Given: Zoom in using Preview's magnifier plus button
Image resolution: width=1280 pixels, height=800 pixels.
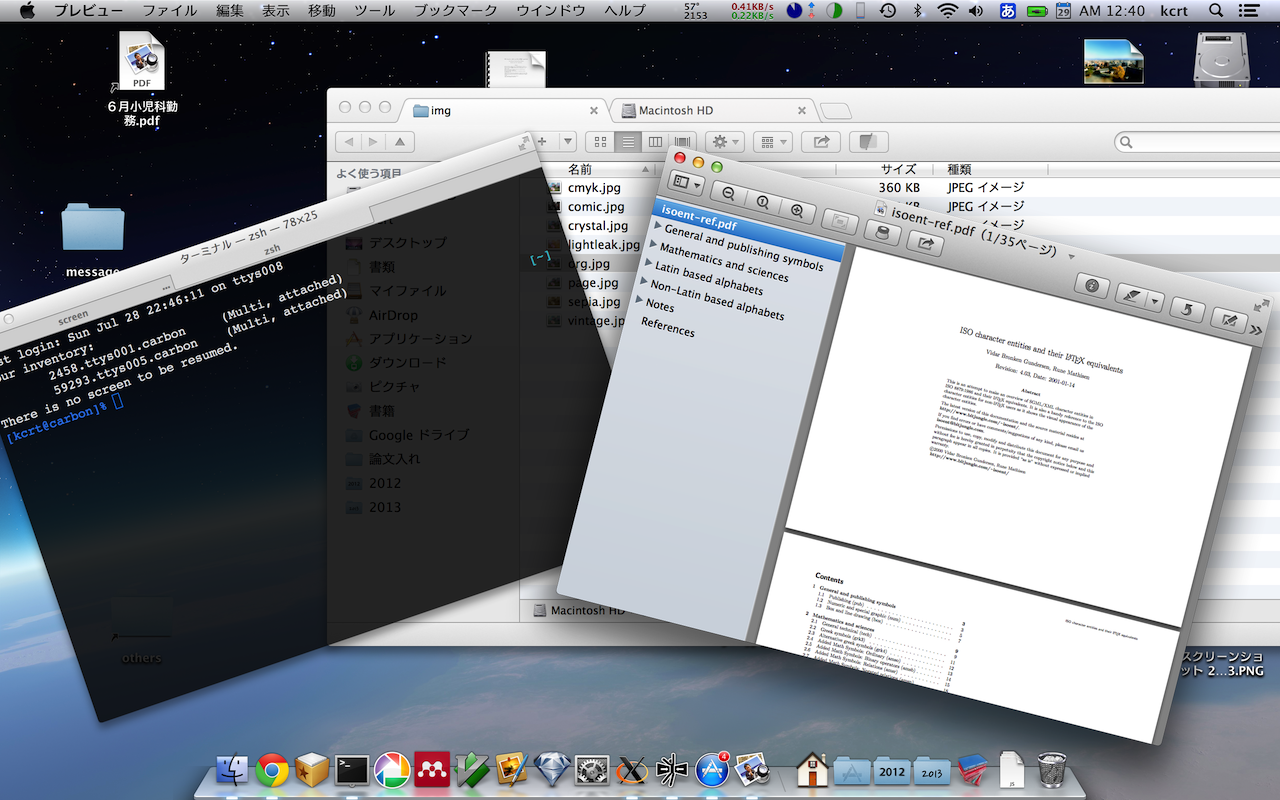Looking at the screenshot, I should coord(798,211).
